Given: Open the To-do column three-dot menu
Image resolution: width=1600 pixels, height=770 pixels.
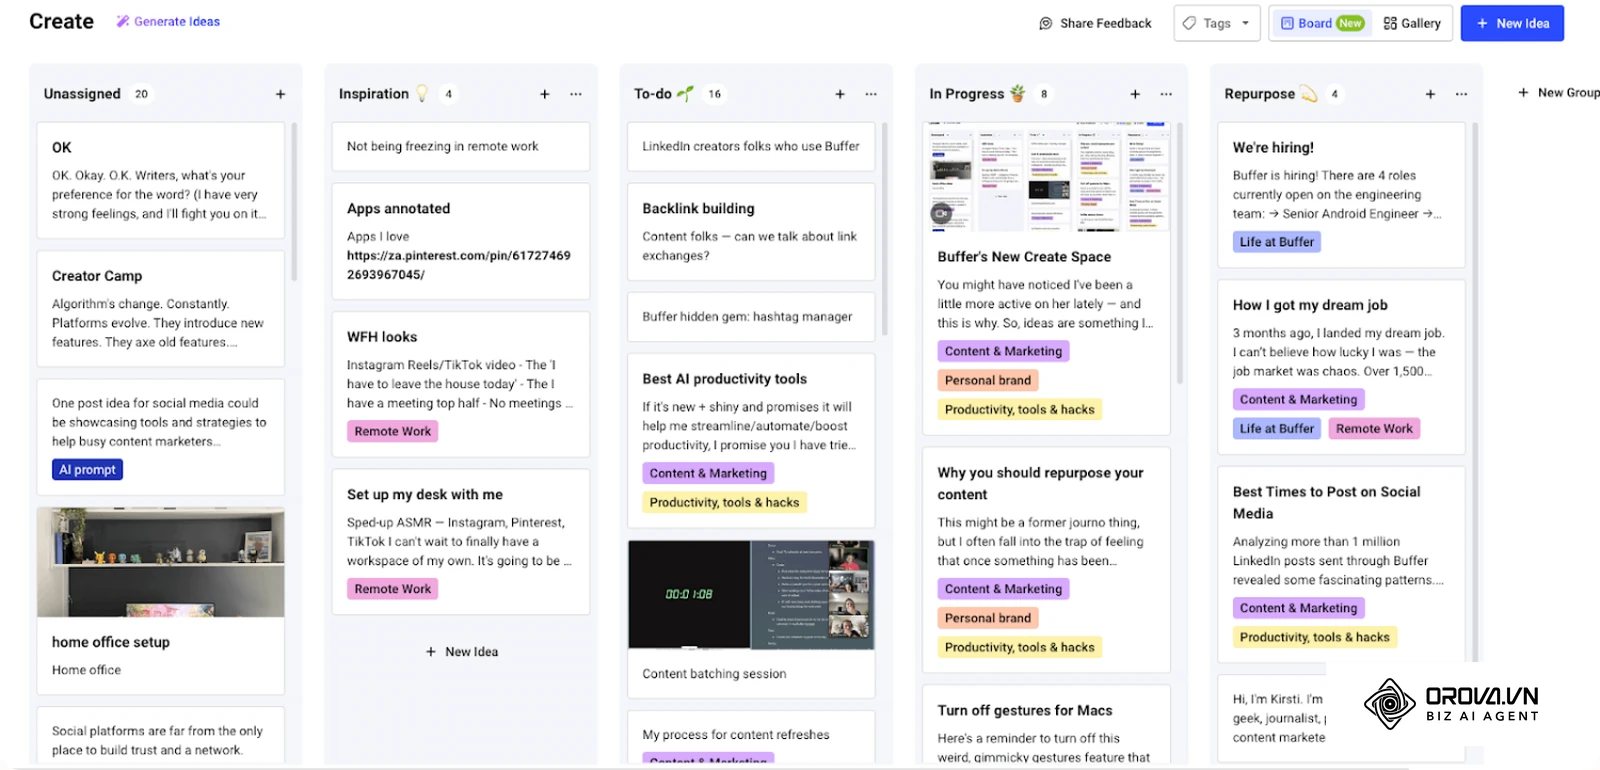Looking at the screenshot, I should click(x=871, y=94).
